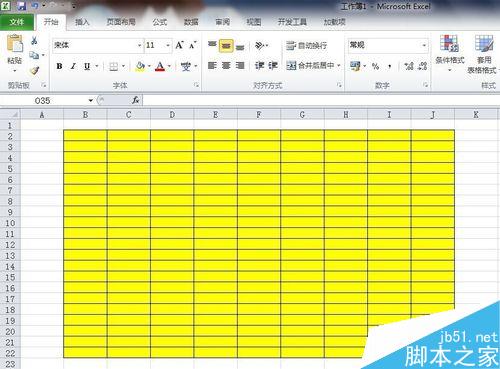Viewport: 500px width, 369px height.
Task: Switch to the Page Layout tab
Action: 121,22
